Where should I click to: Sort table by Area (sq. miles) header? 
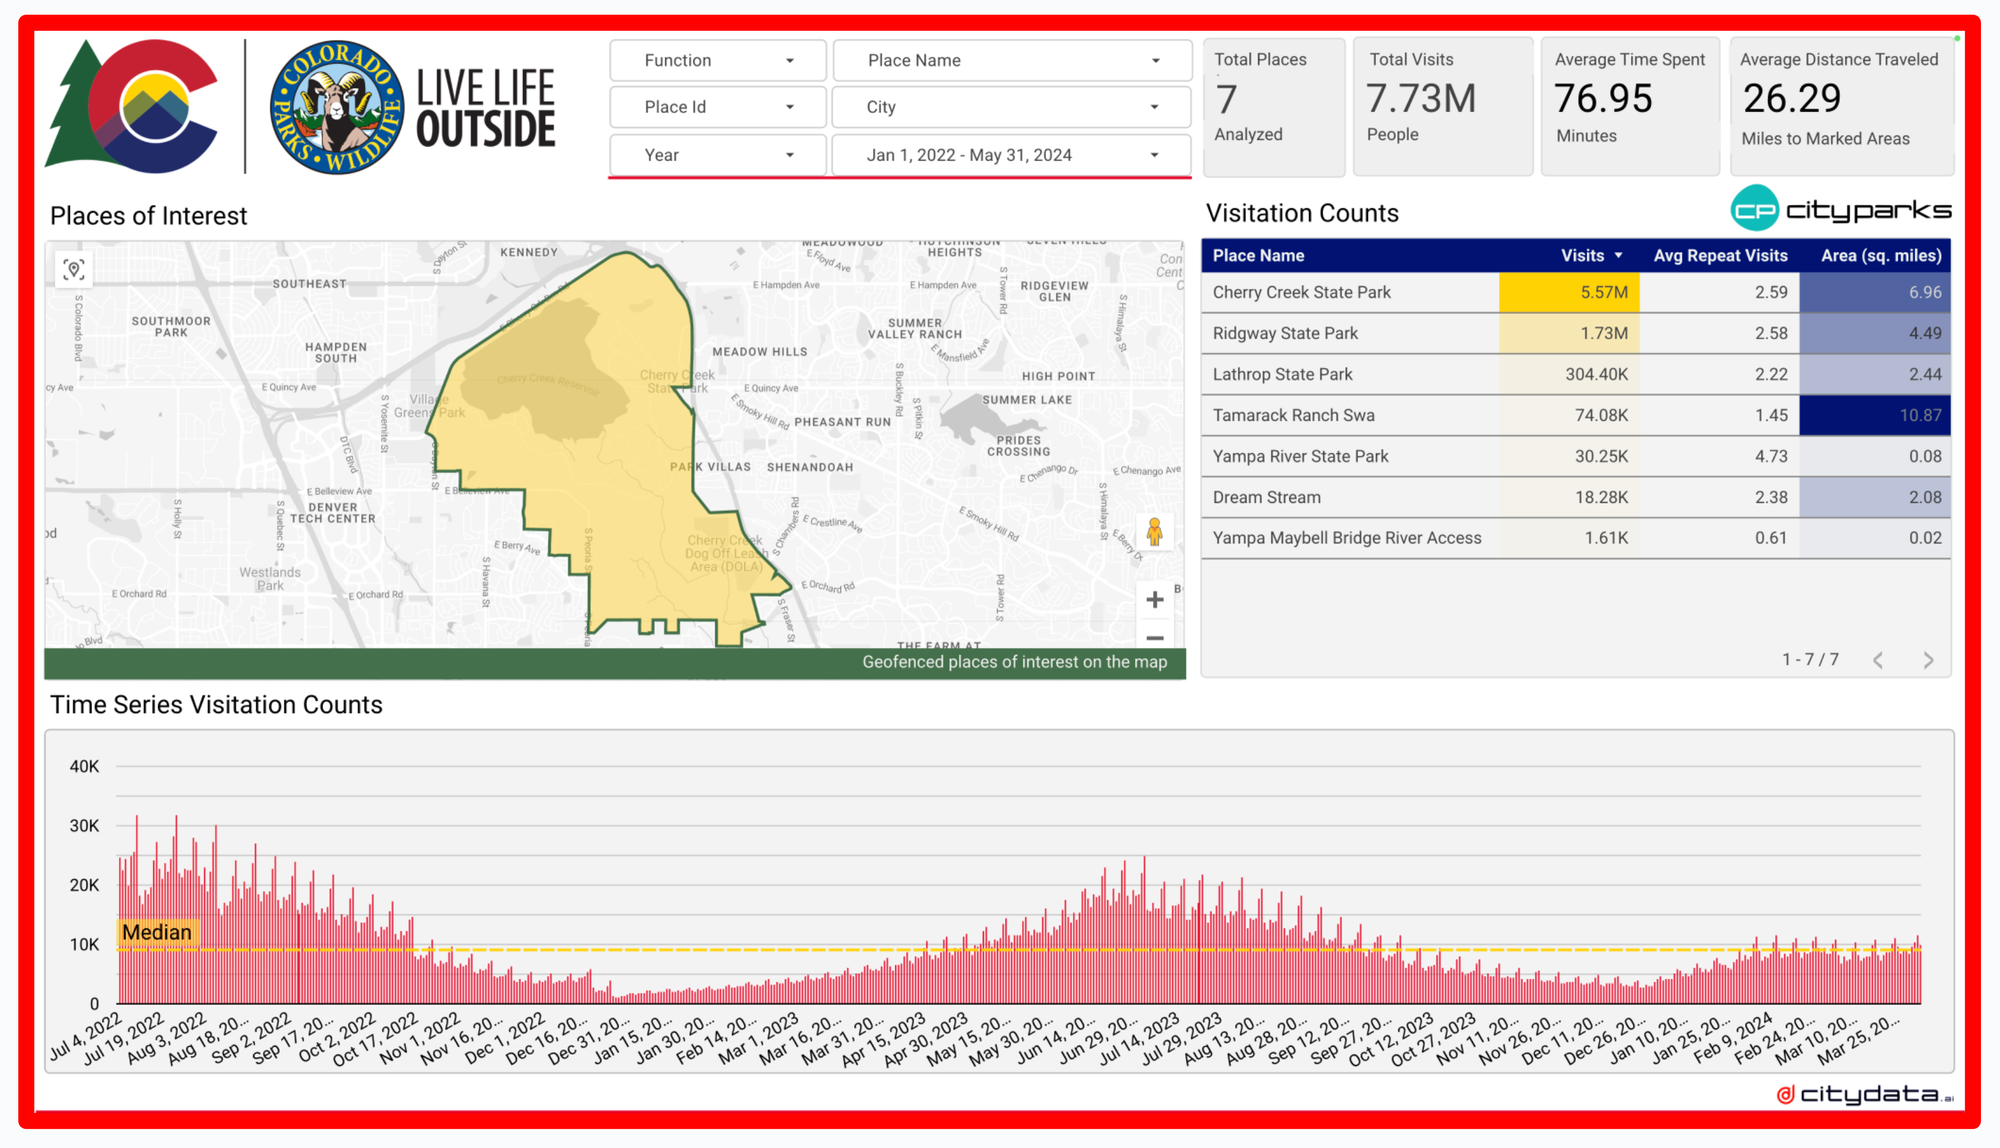1880,256
